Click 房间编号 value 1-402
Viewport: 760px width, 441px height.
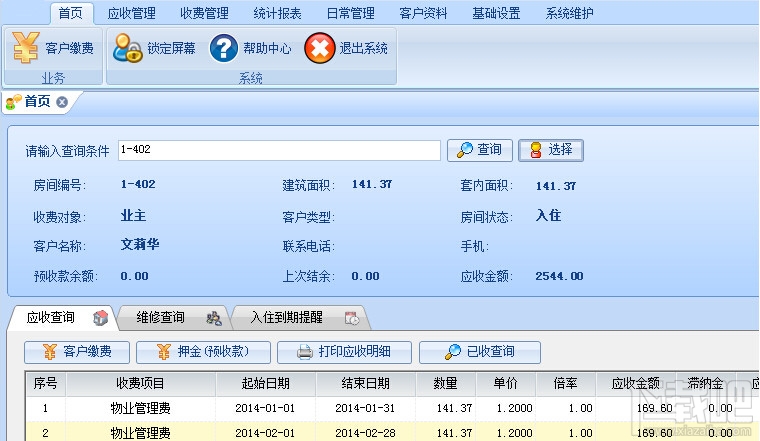click(138, 184)
